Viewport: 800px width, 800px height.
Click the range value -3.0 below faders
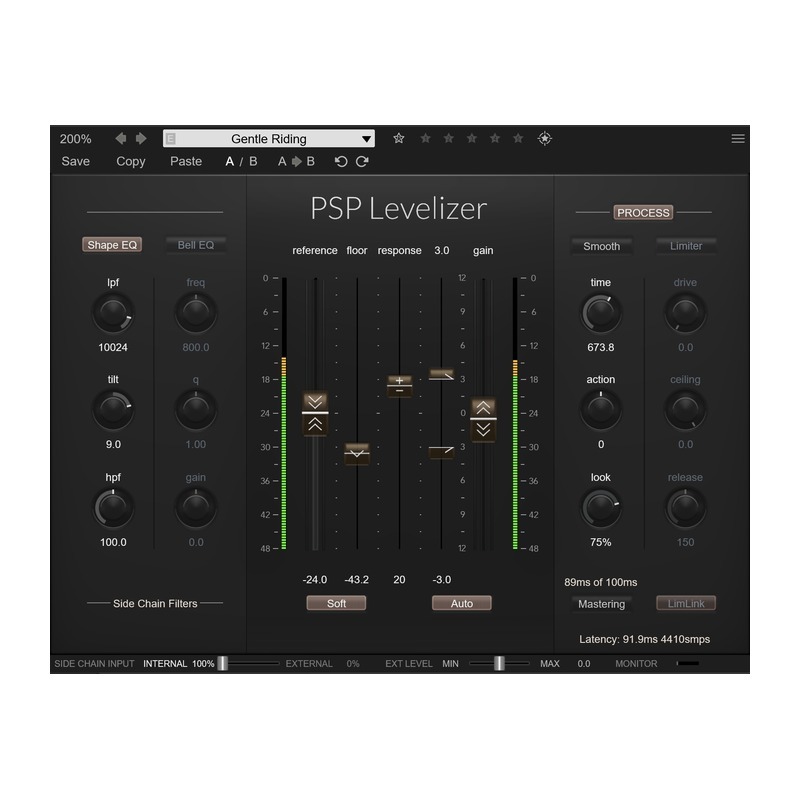(441, 580)
